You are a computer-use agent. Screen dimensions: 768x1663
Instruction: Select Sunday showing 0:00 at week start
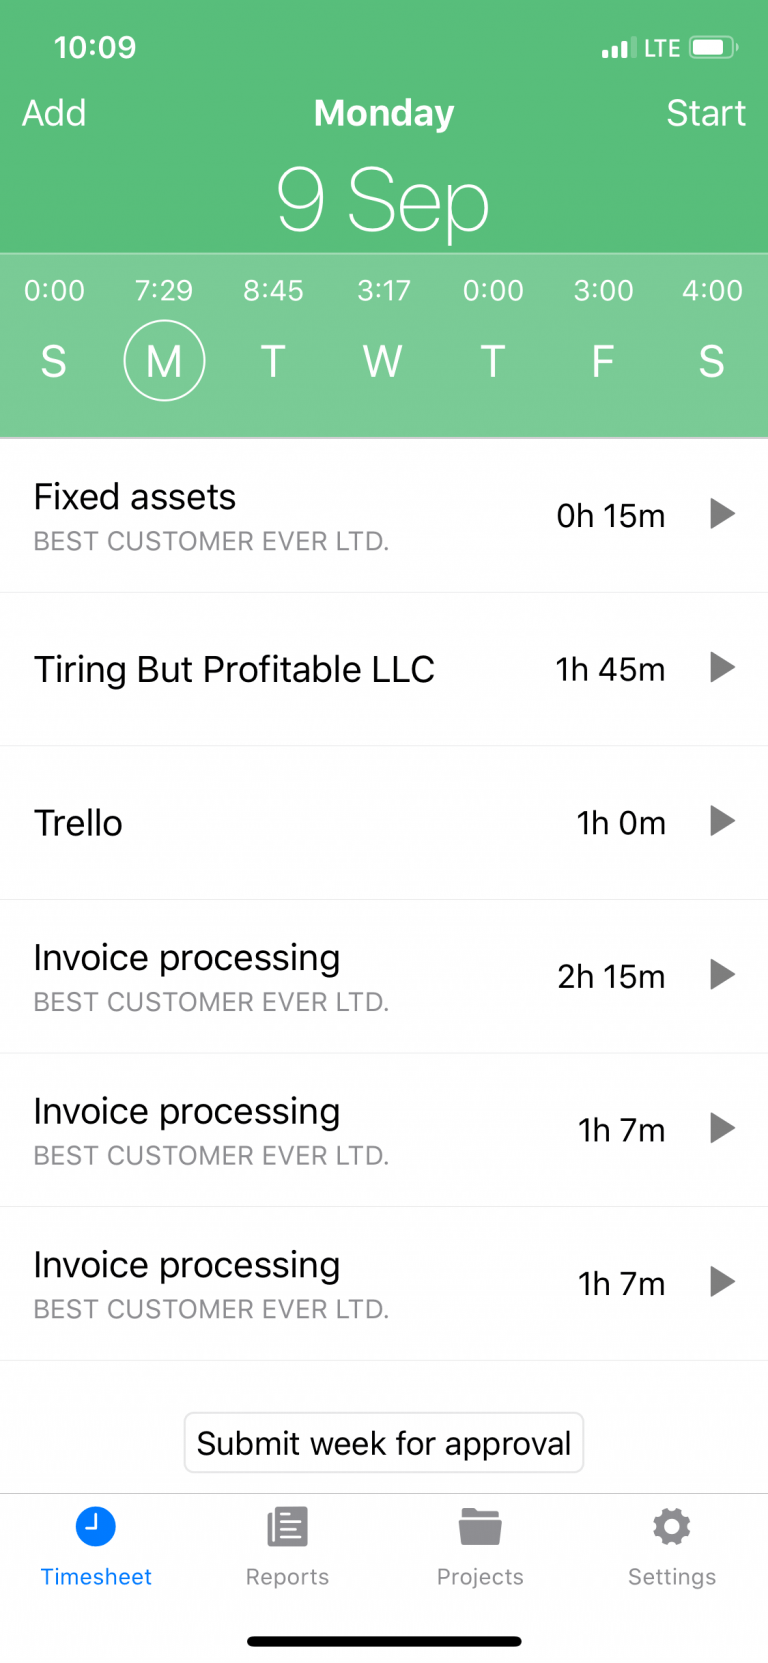[54, 361]
